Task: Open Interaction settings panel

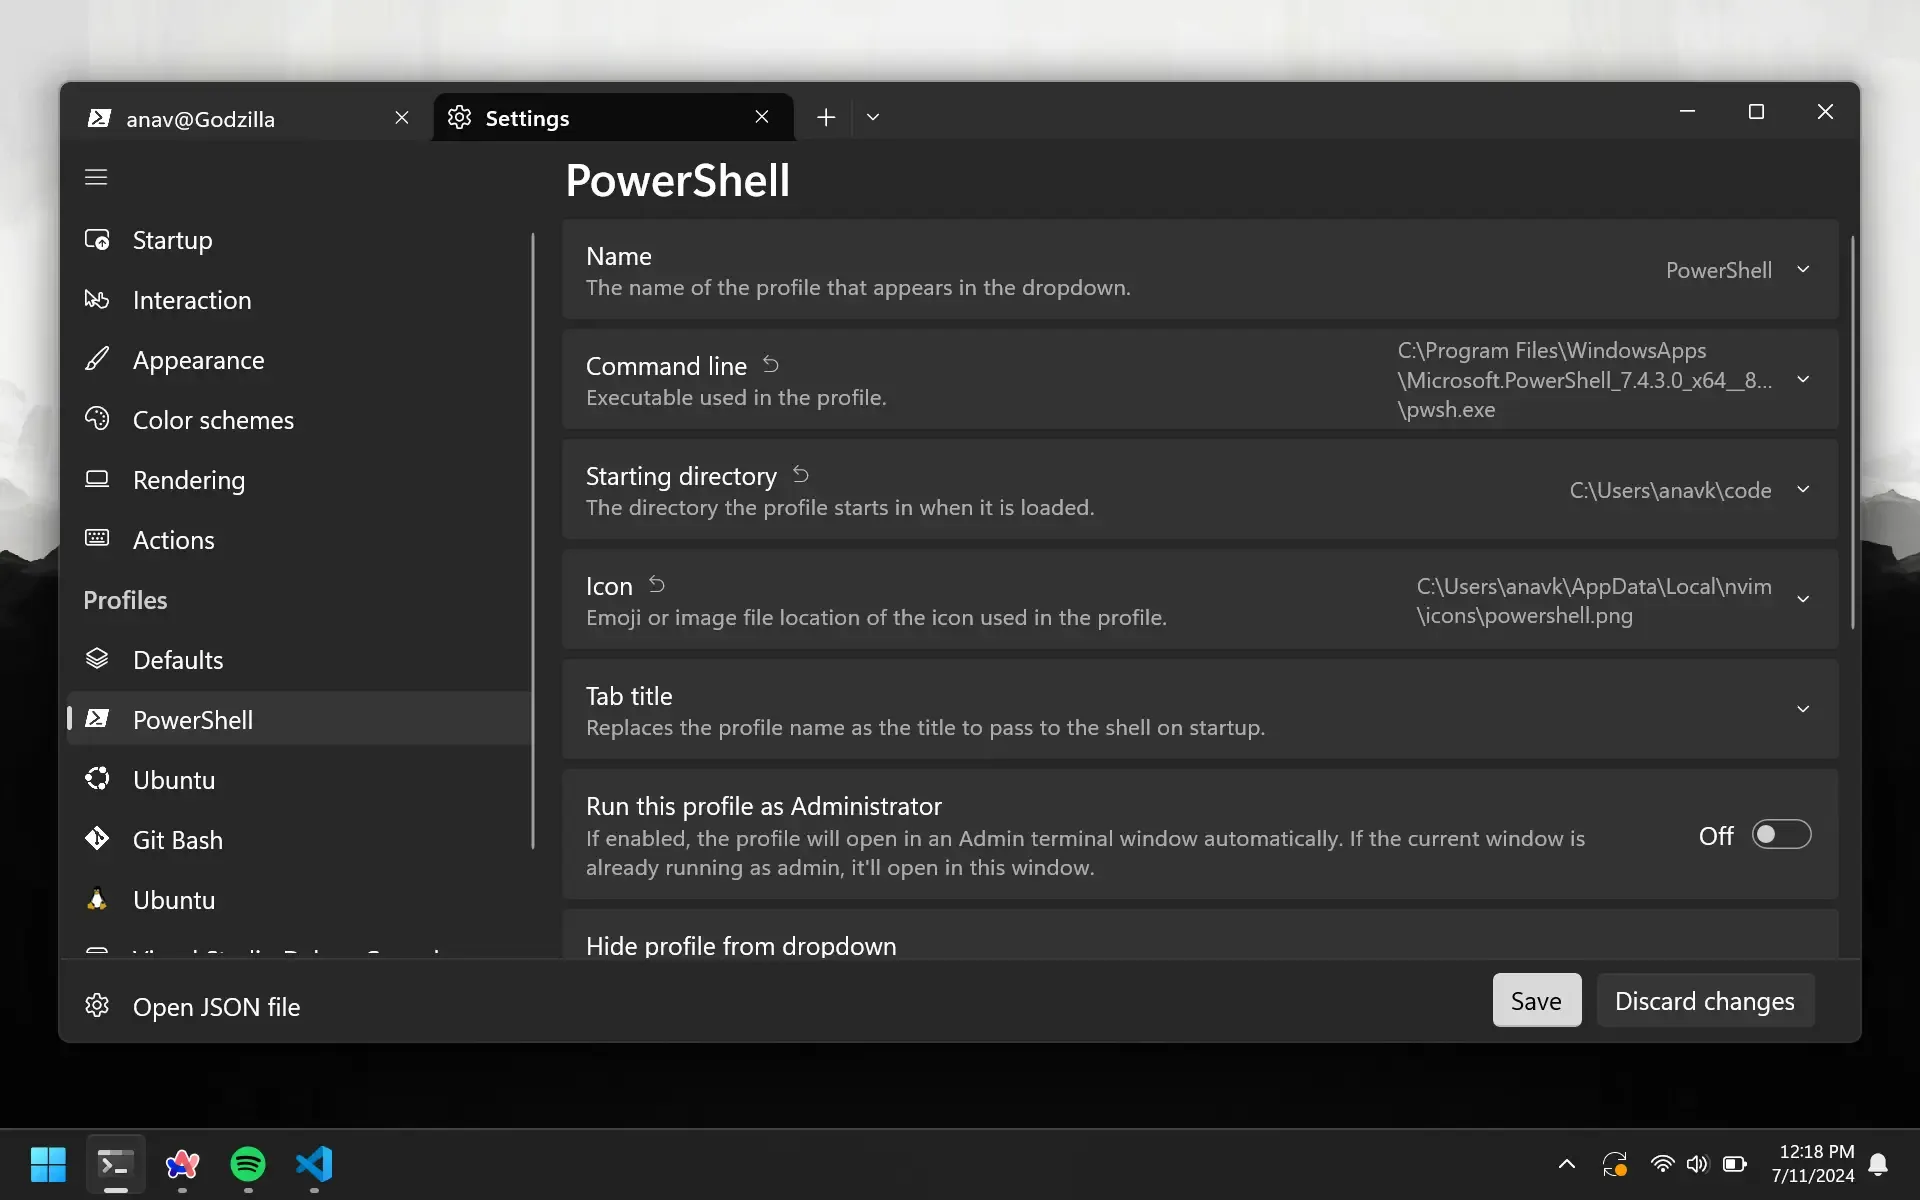Action: pos(191,299)
